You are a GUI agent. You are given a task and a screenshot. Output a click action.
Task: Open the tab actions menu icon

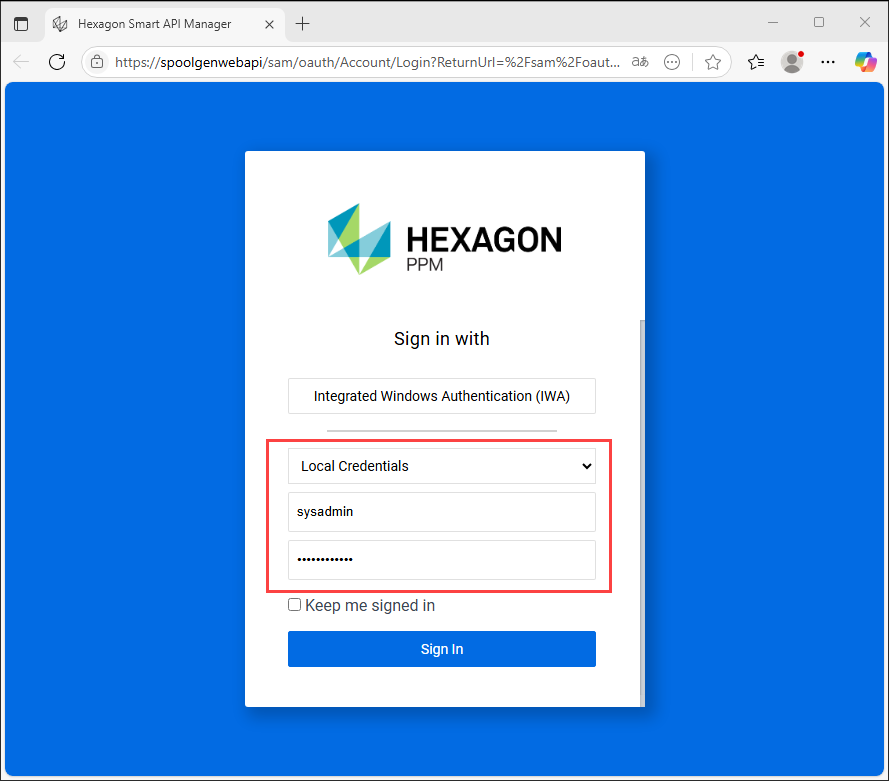[21, 24]
